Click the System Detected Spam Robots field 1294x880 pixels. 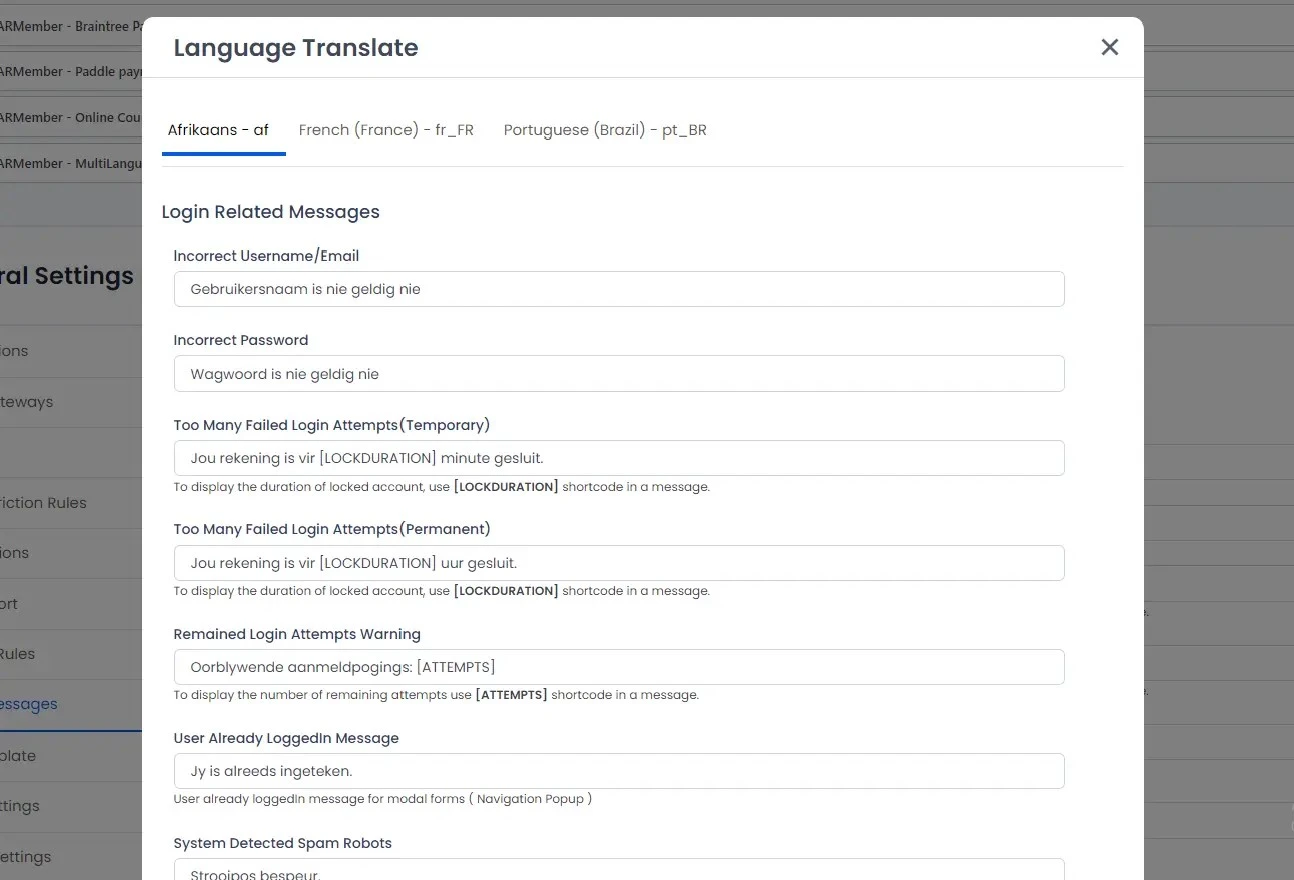click(x=618, y=870)
